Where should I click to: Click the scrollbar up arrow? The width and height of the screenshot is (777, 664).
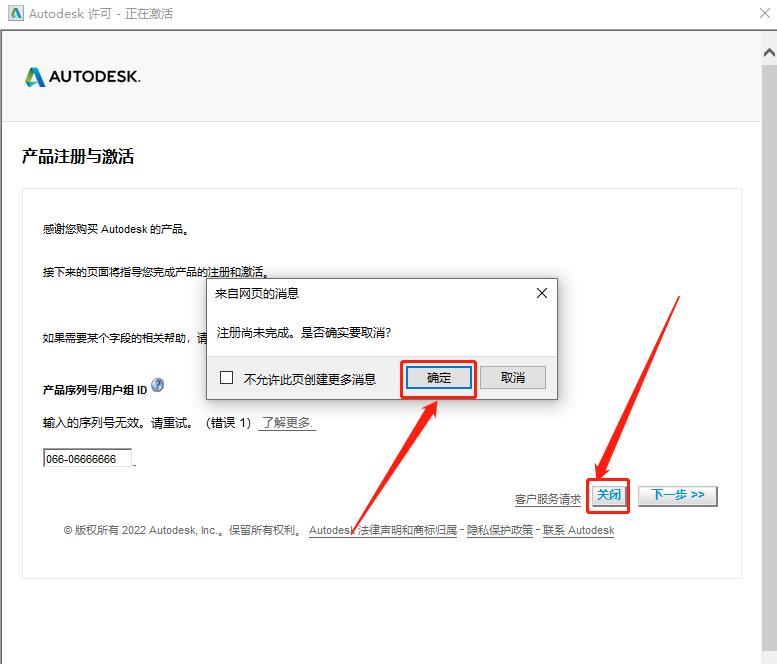(769, 52)
